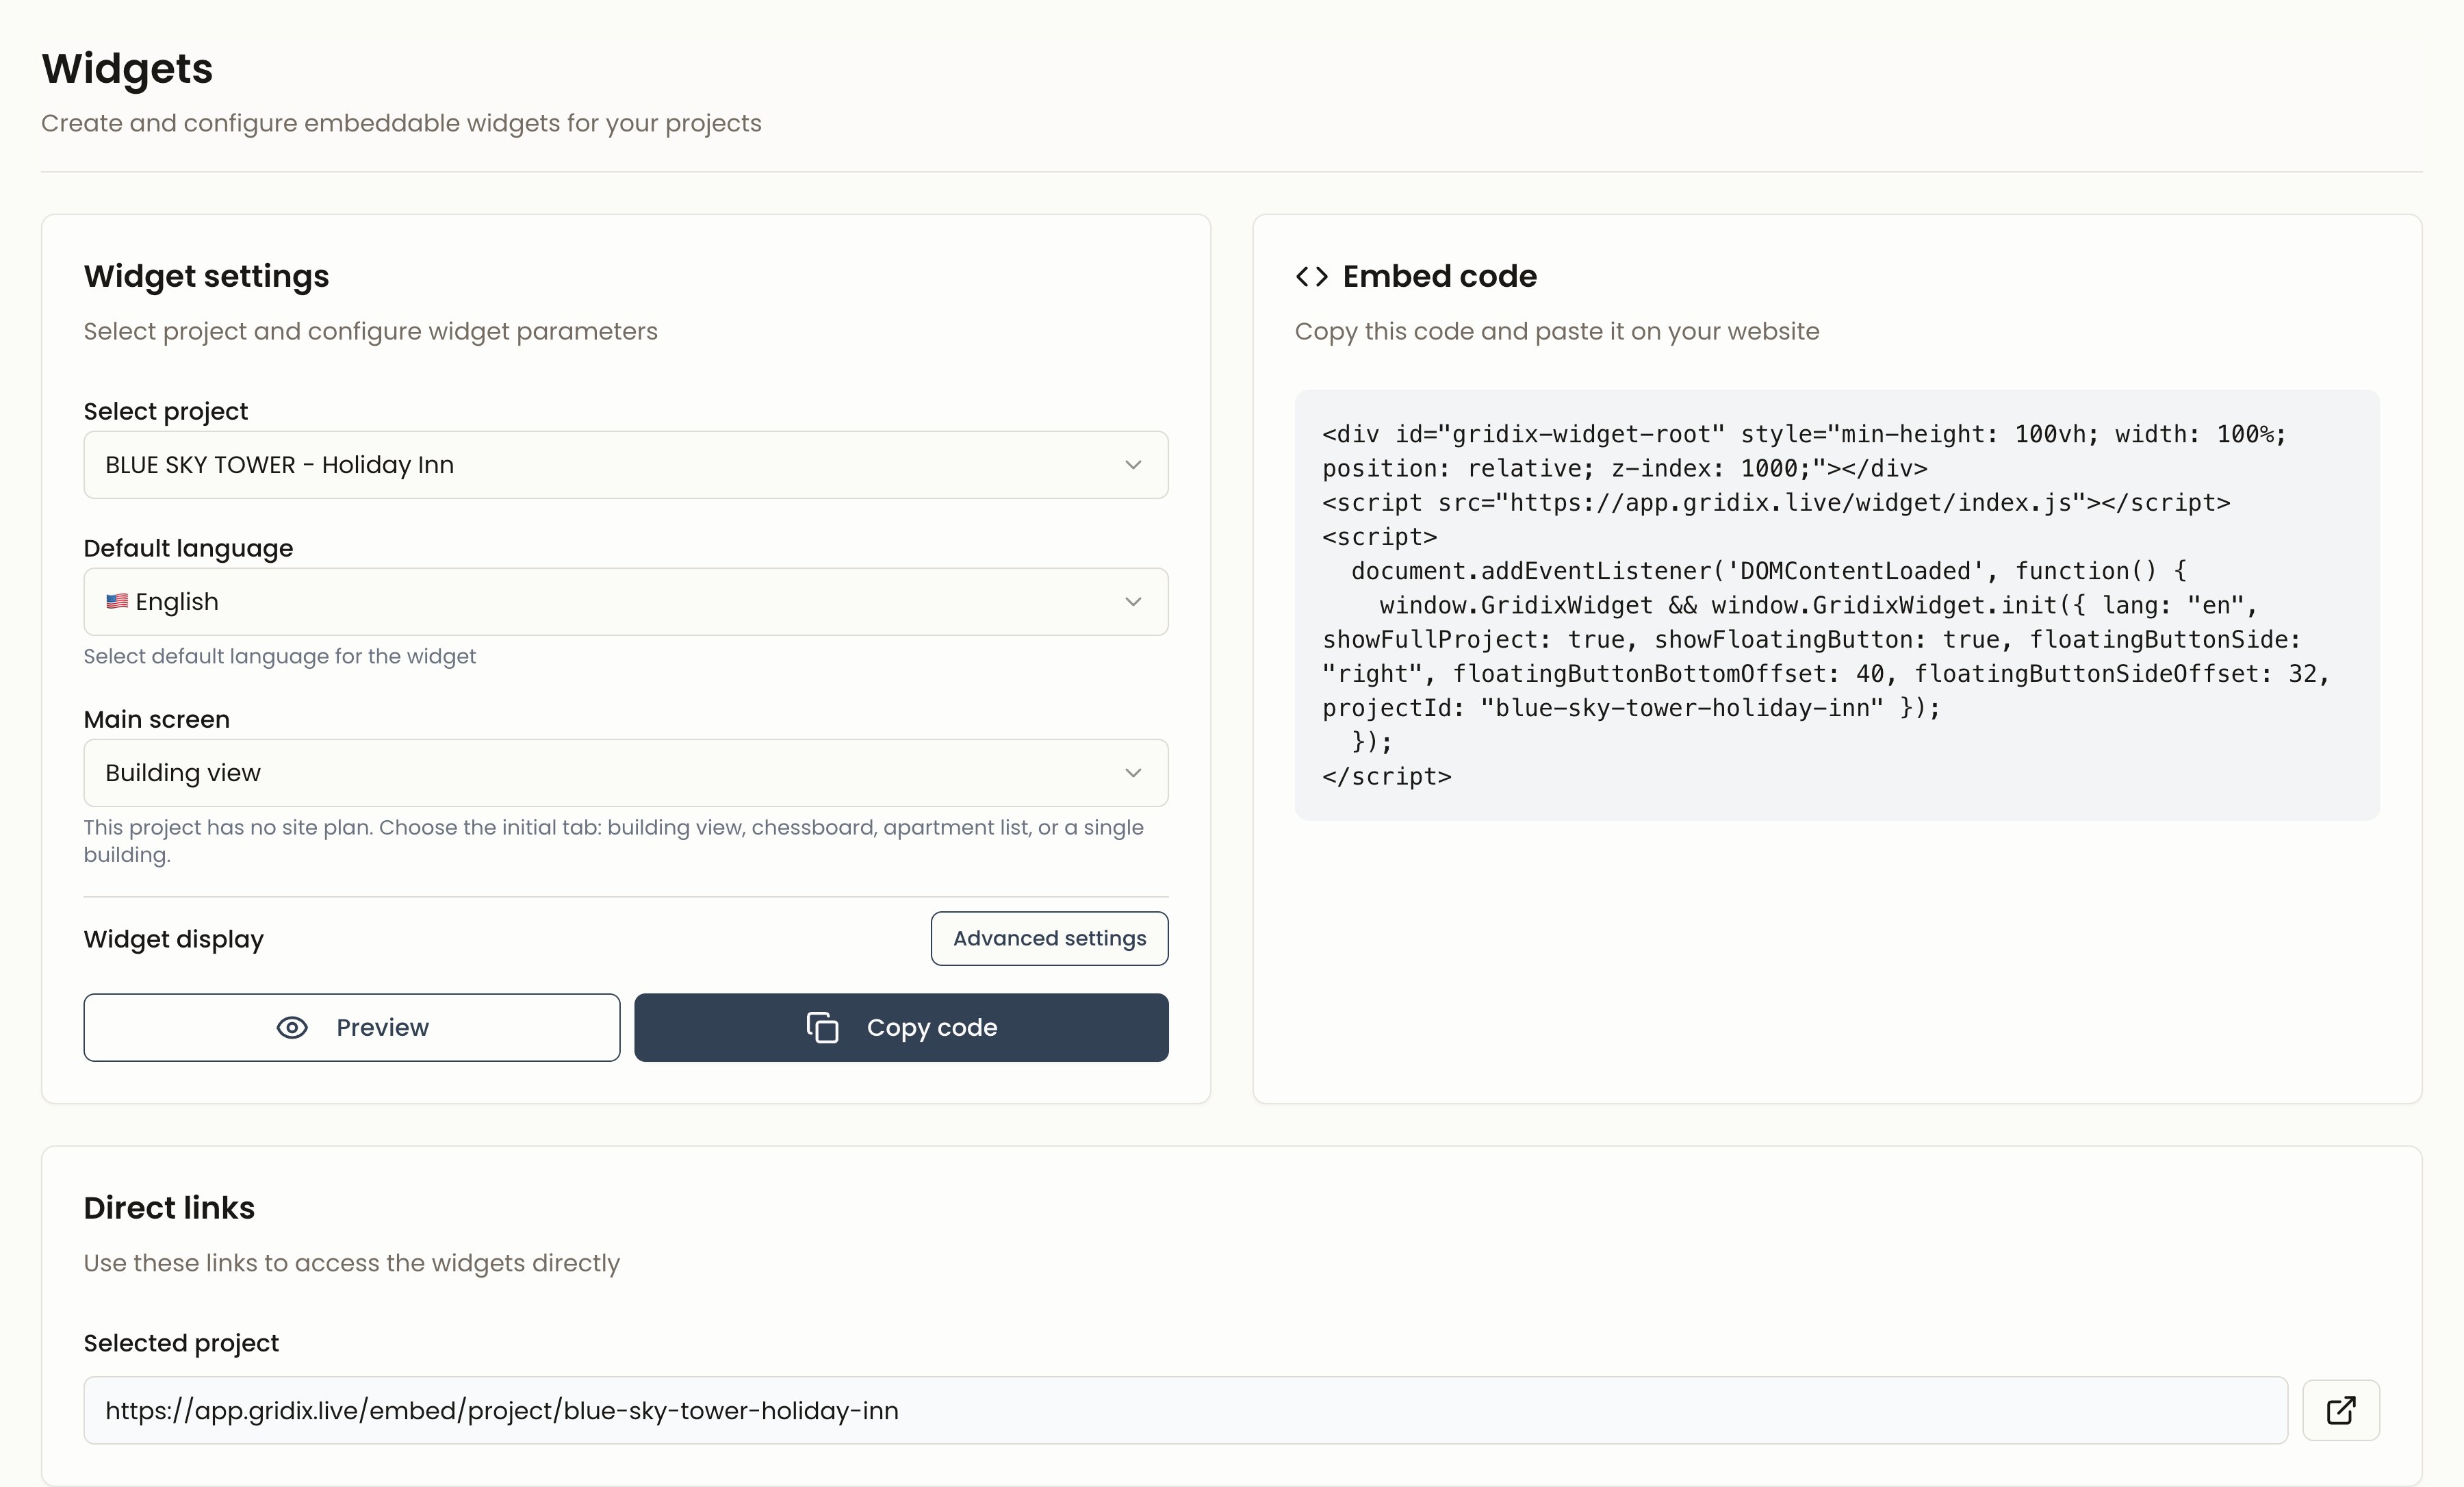Expand the Default language chevron arrow
The image size is (2464, 1487).
(1133, 602)
